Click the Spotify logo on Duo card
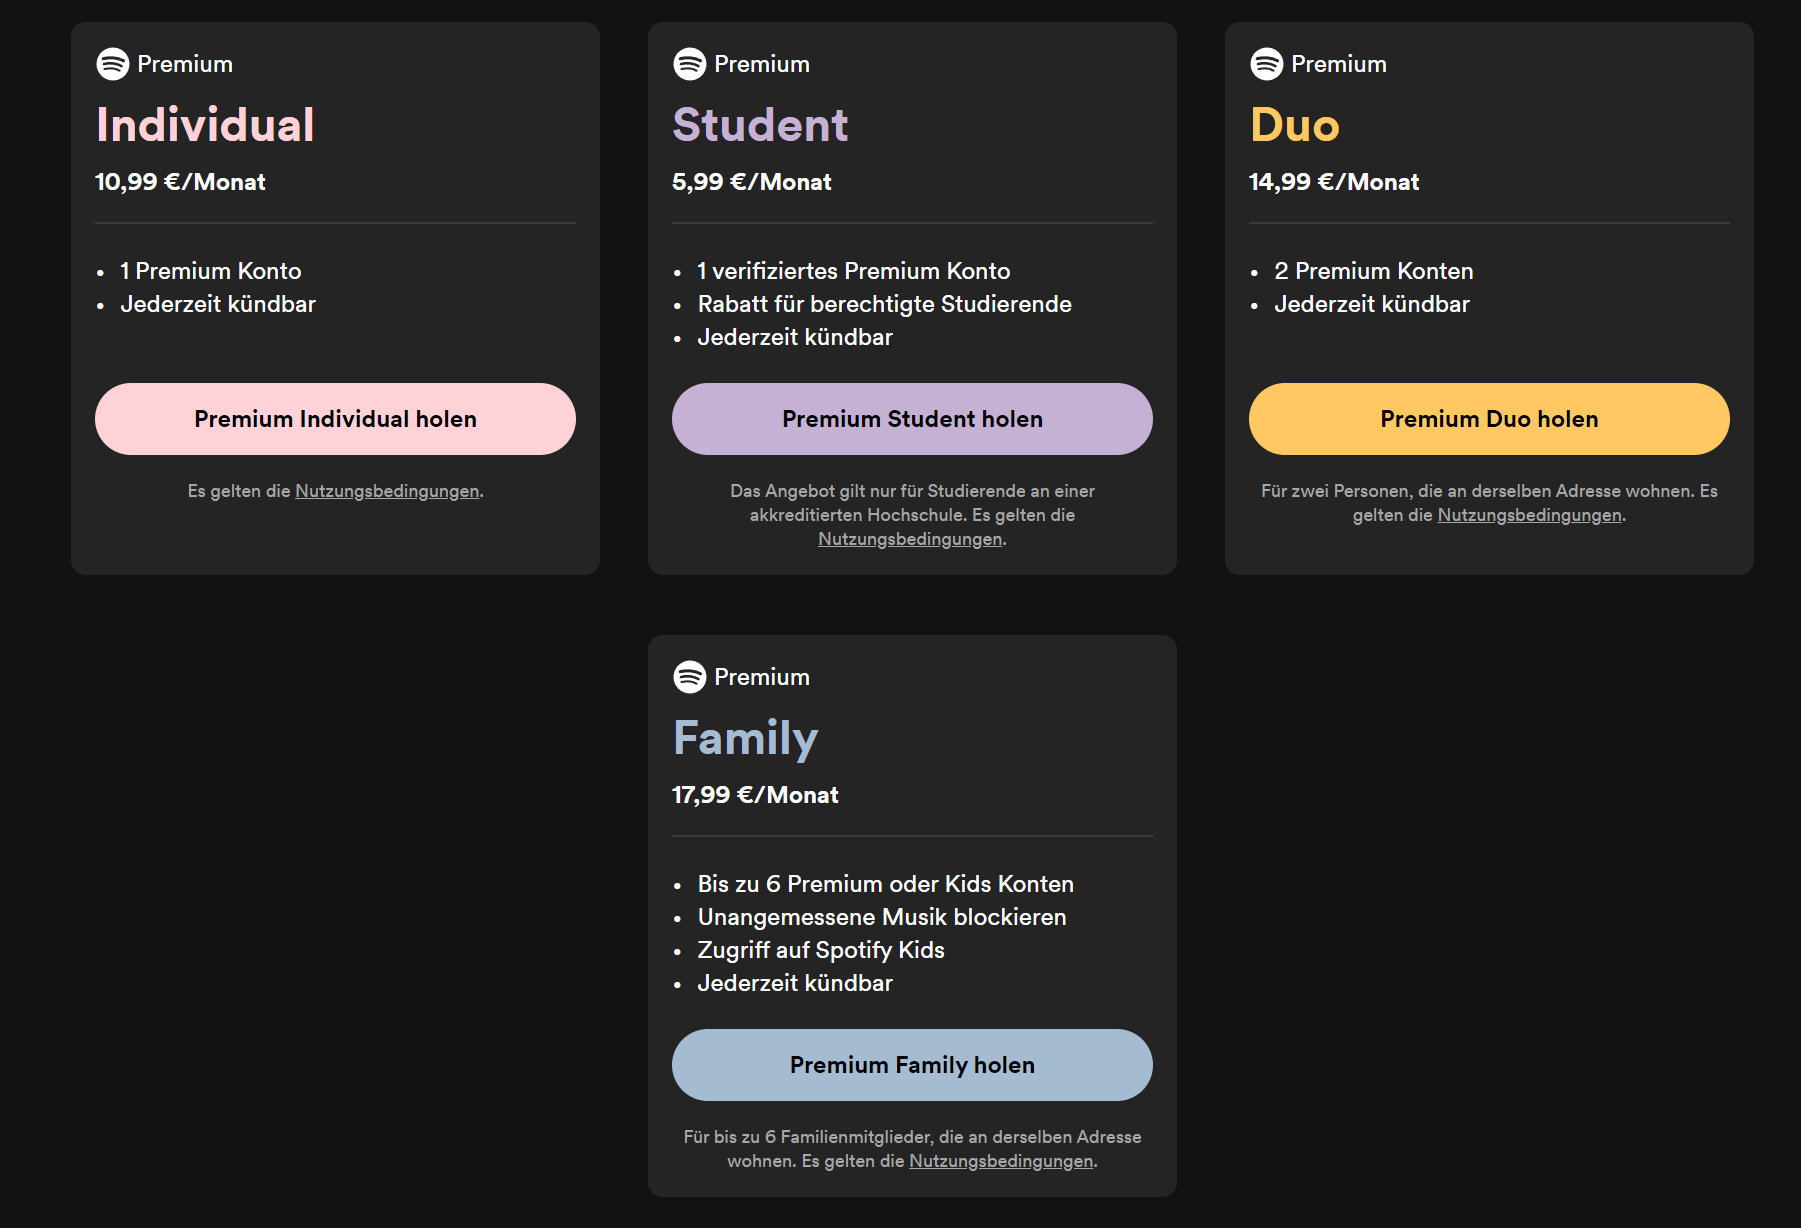This screenshot has width=1801, height=1228. tap(1267, 64)
